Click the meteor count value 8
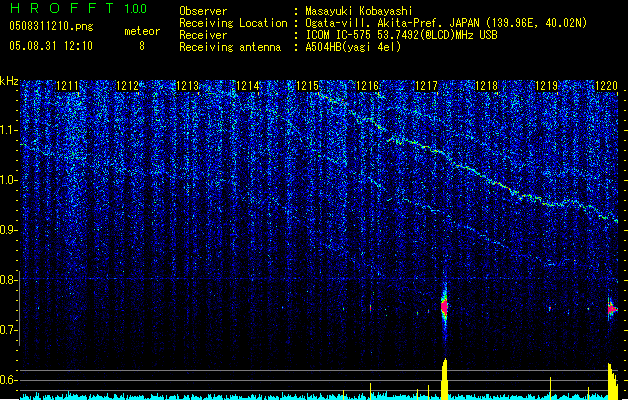Viewport: 629px width, 400px height. pyautogui.click(x=142, y=46)
